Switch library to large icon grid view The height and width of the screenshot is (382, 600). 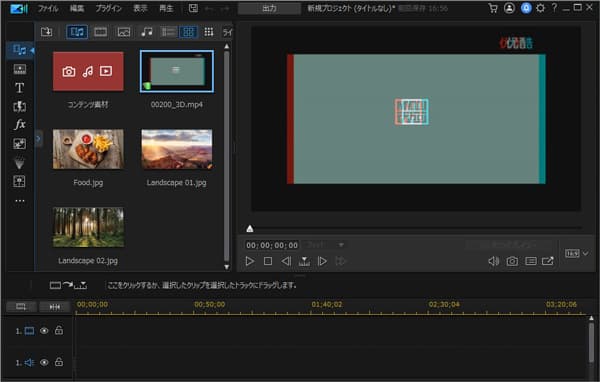pyautogui.click(x=189, y=32)
